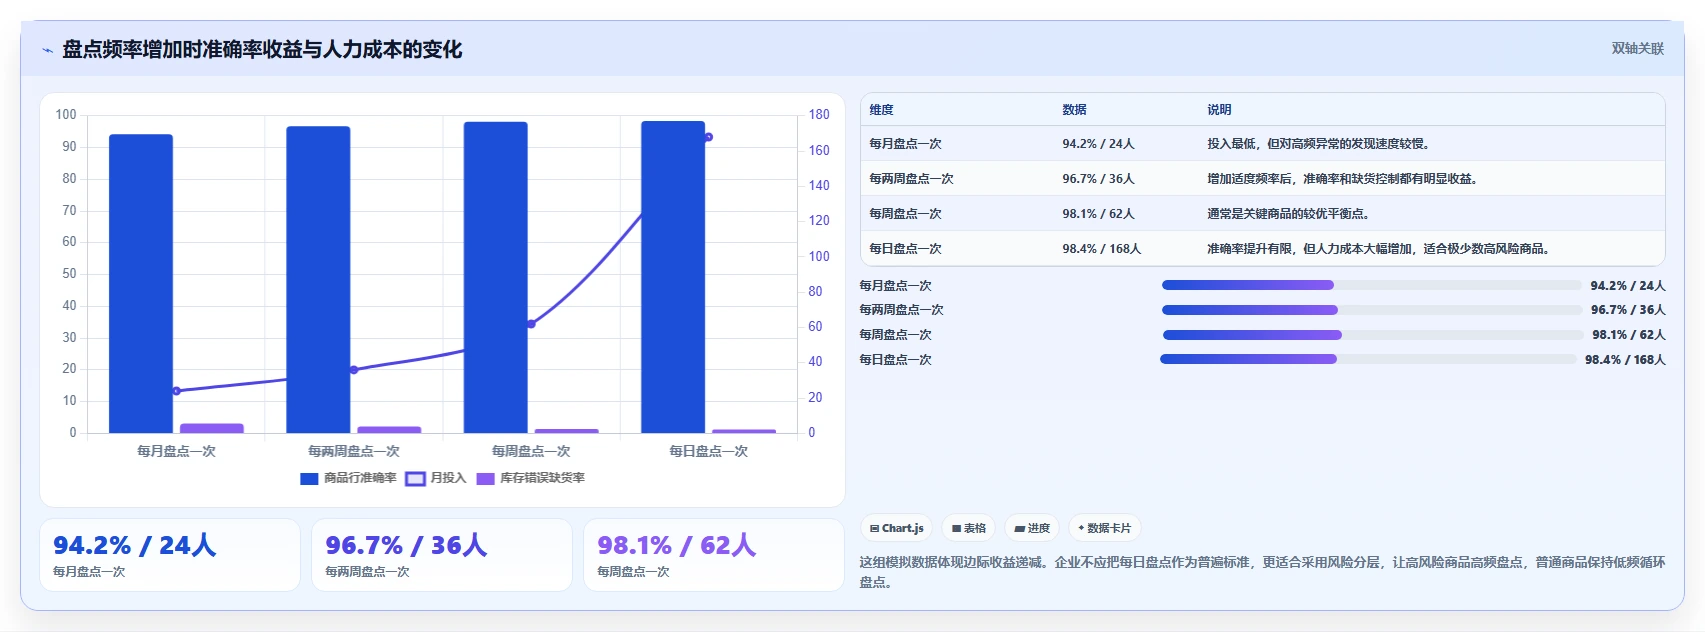
Task: Click the summary paragraph starting 这组模拟数据
Action: (1262, 572)
